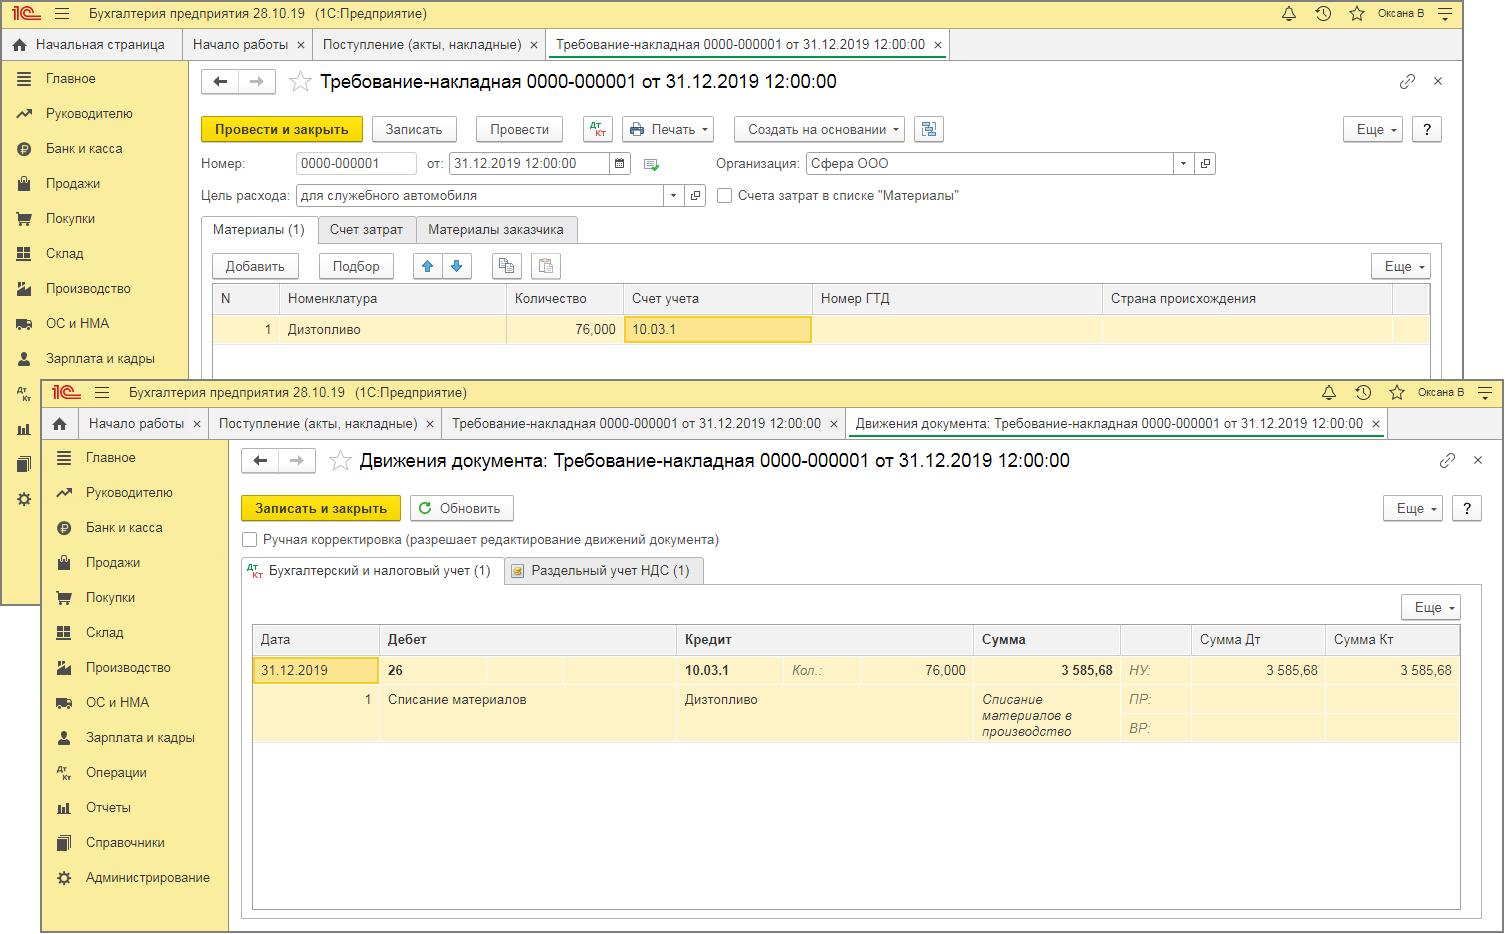Click the Номер input field

pyautogui.click(x=355, y=164)
